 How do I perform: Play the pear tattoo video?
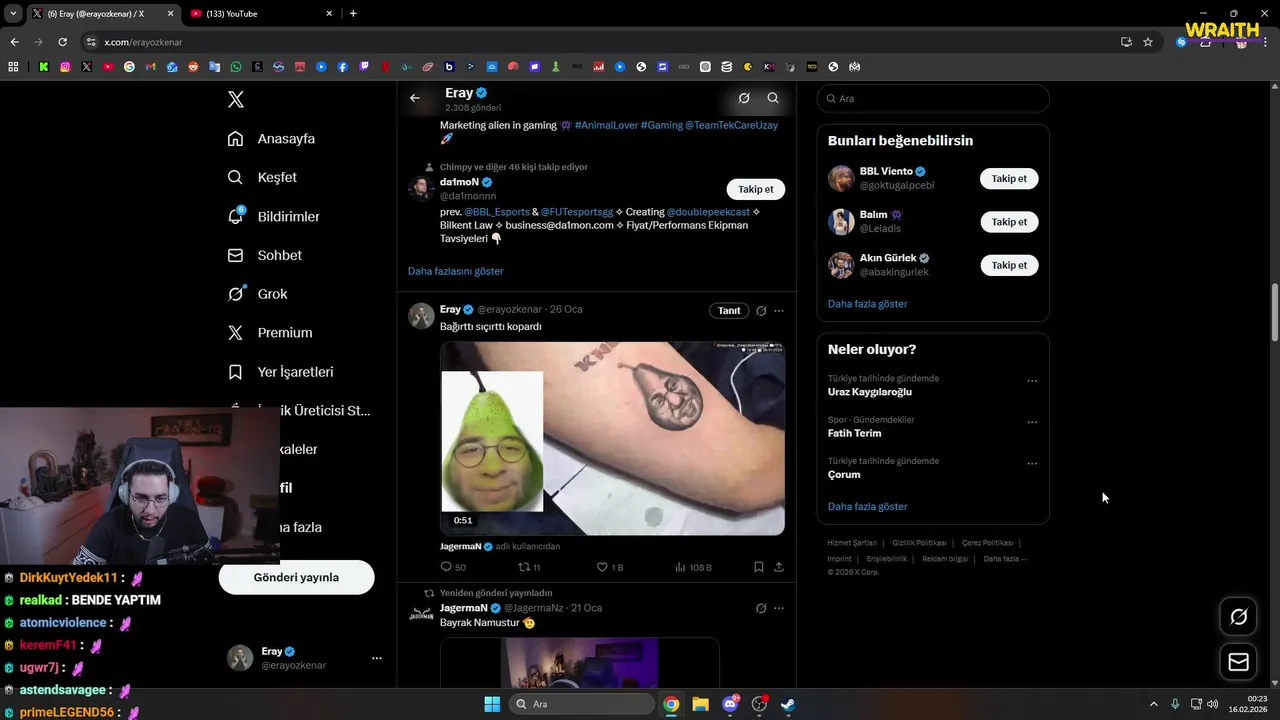(612, 438)
